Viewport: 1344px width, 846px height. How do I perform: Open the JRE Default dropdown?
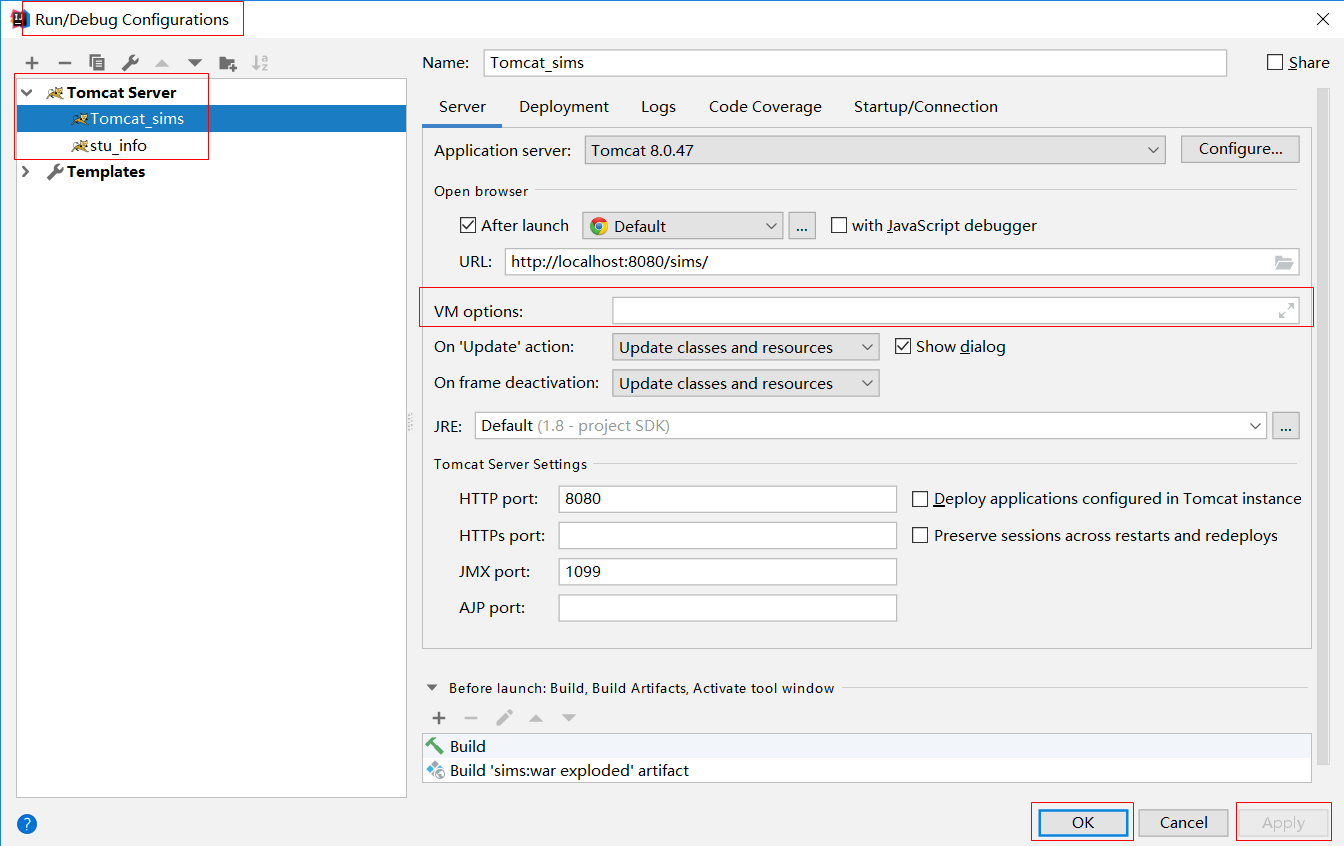point(871,426)
